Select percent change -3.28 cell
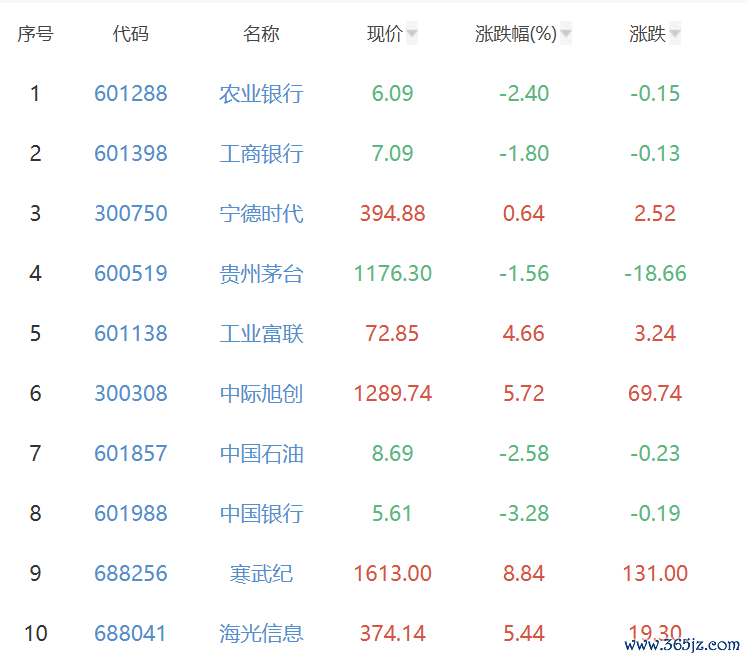The width and height of the screenshot is (747, 660). pyautogui.click(x=524, y=514)
